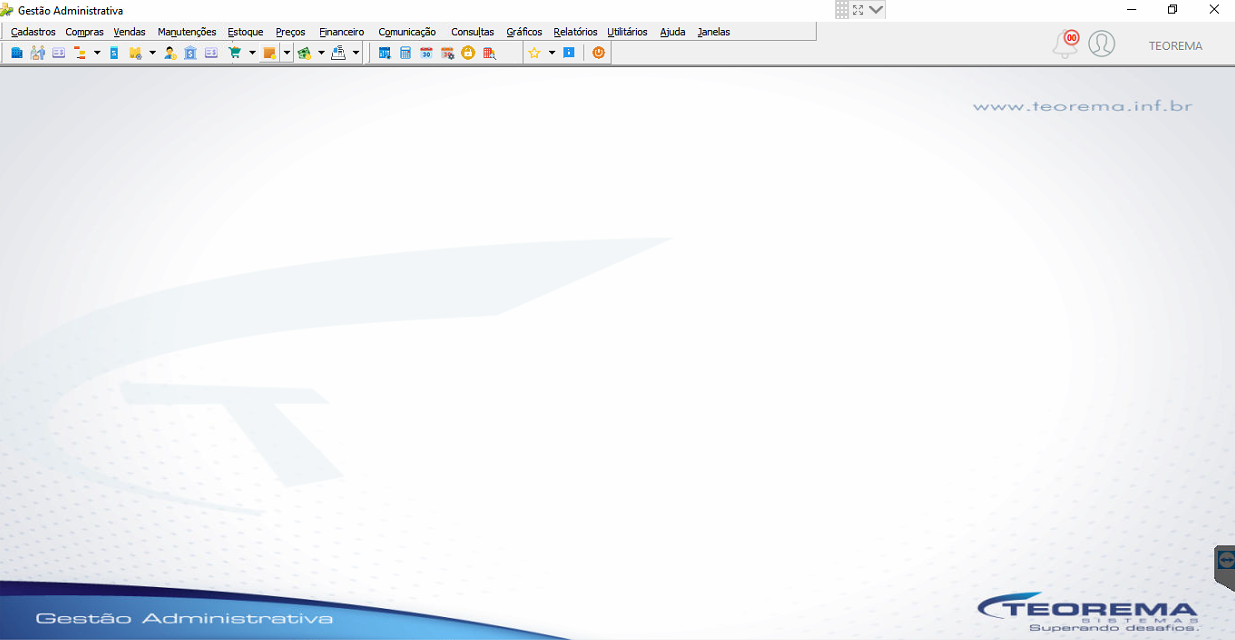This screenshot has width=1235, height=640.
Task: Click the blue info square icon
Action: (x=569, y=53)
